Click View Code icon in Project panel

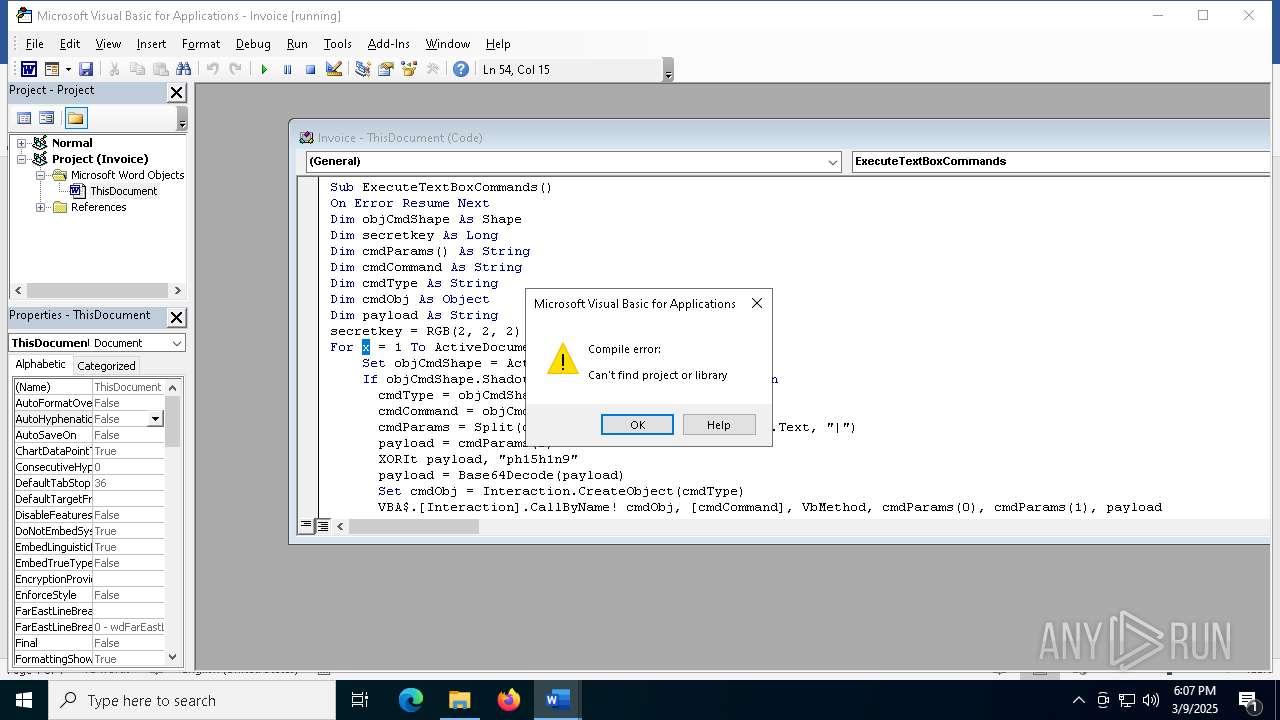click(x=24, y=118)
